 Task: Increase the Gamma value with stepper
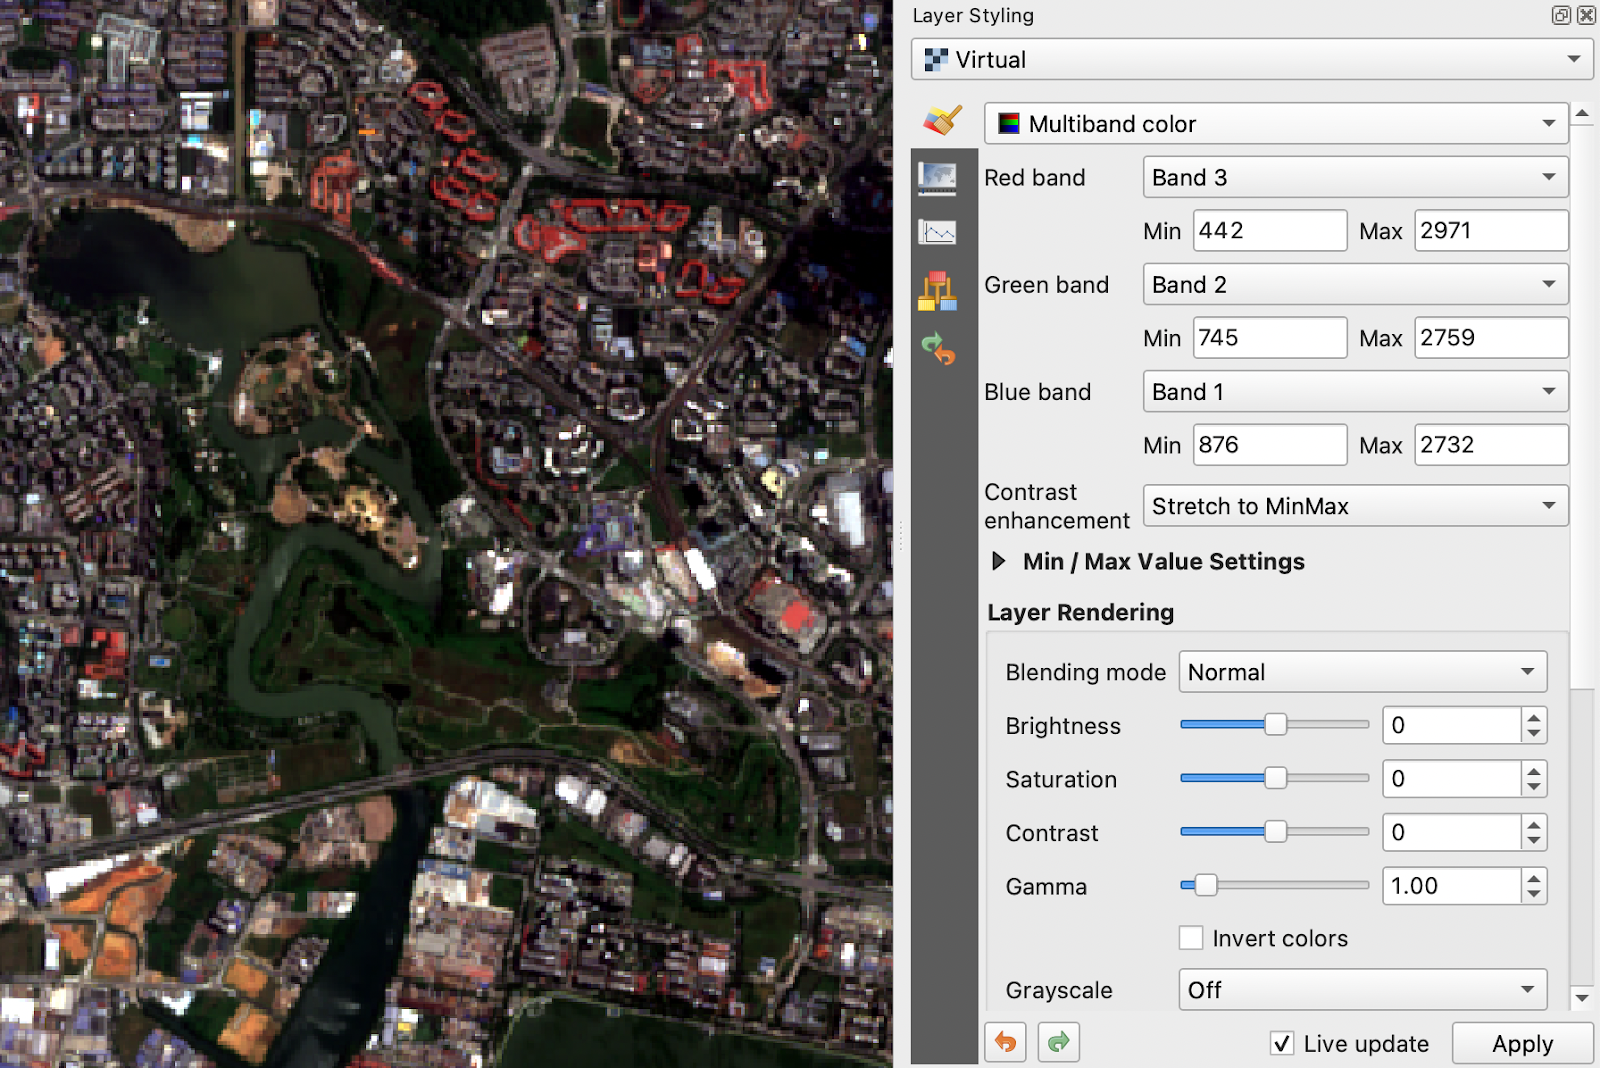(1534, 878)
